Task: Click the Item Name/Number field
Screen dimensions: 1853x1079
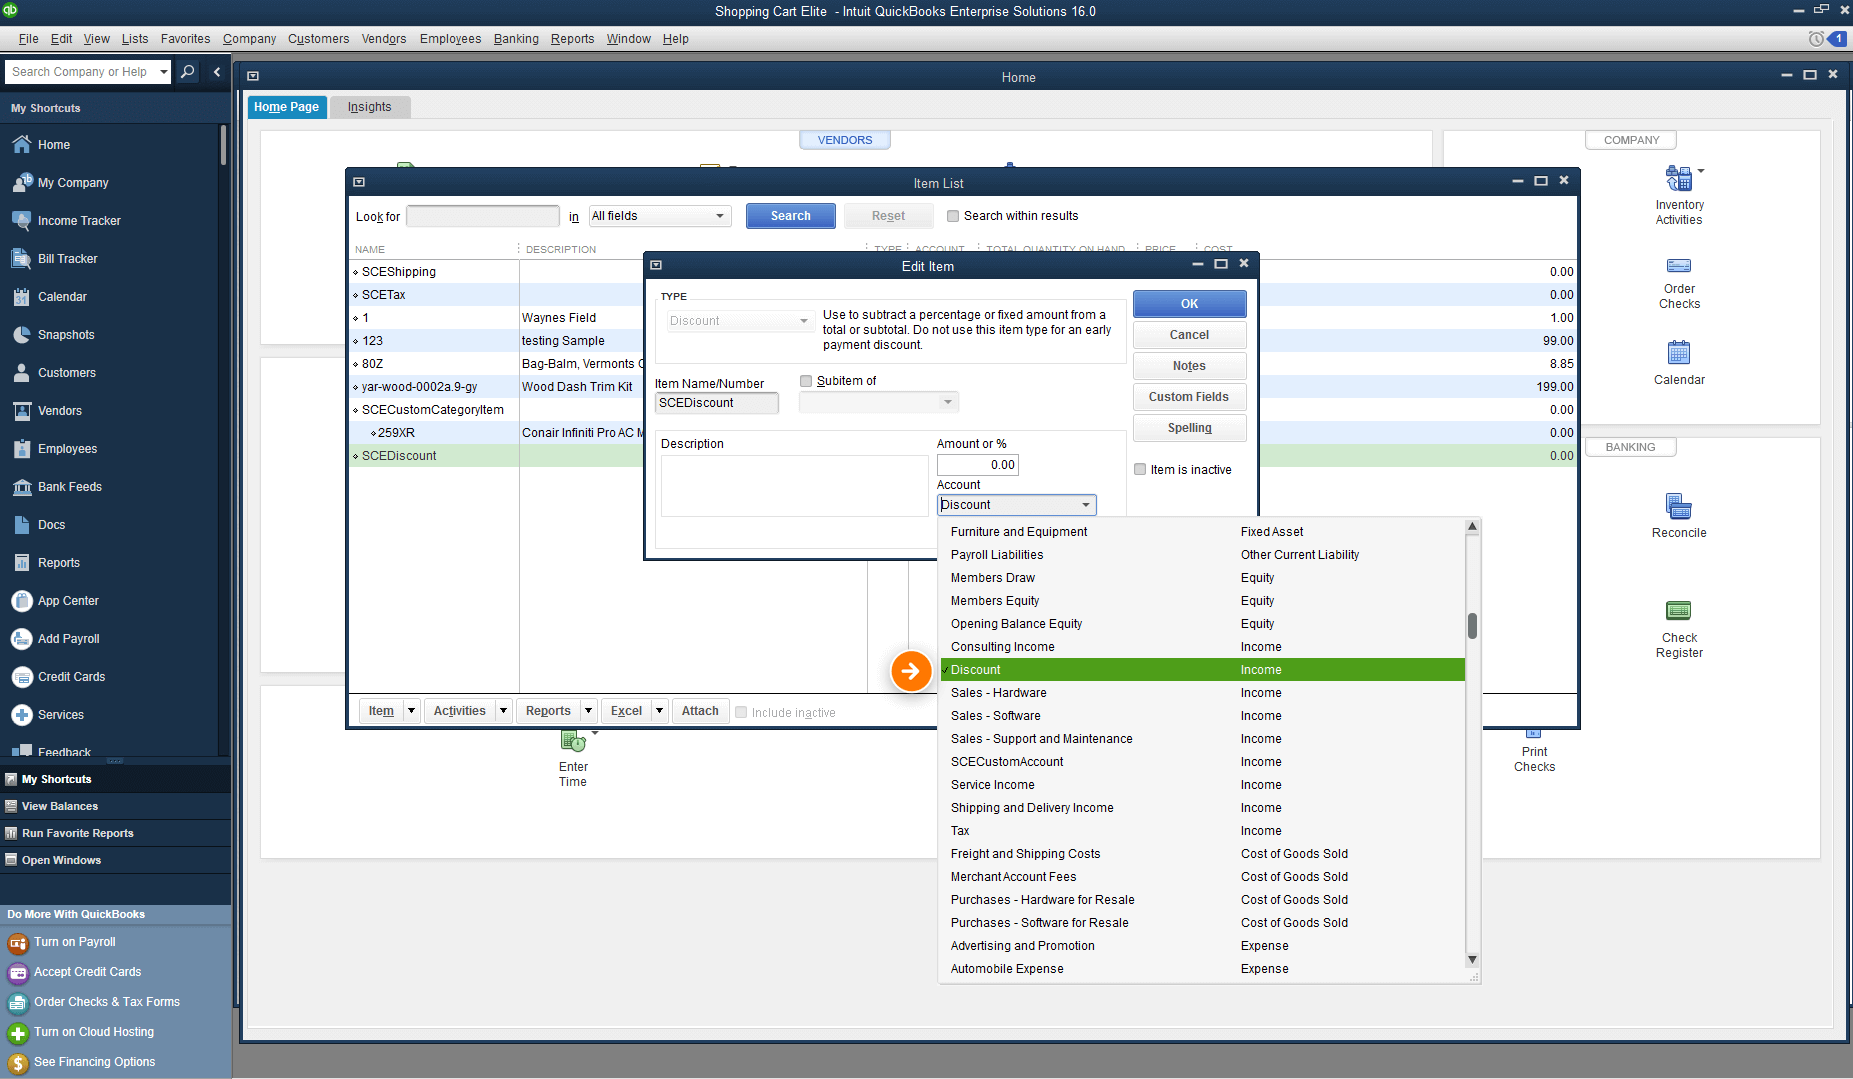Action: point(716,403)
